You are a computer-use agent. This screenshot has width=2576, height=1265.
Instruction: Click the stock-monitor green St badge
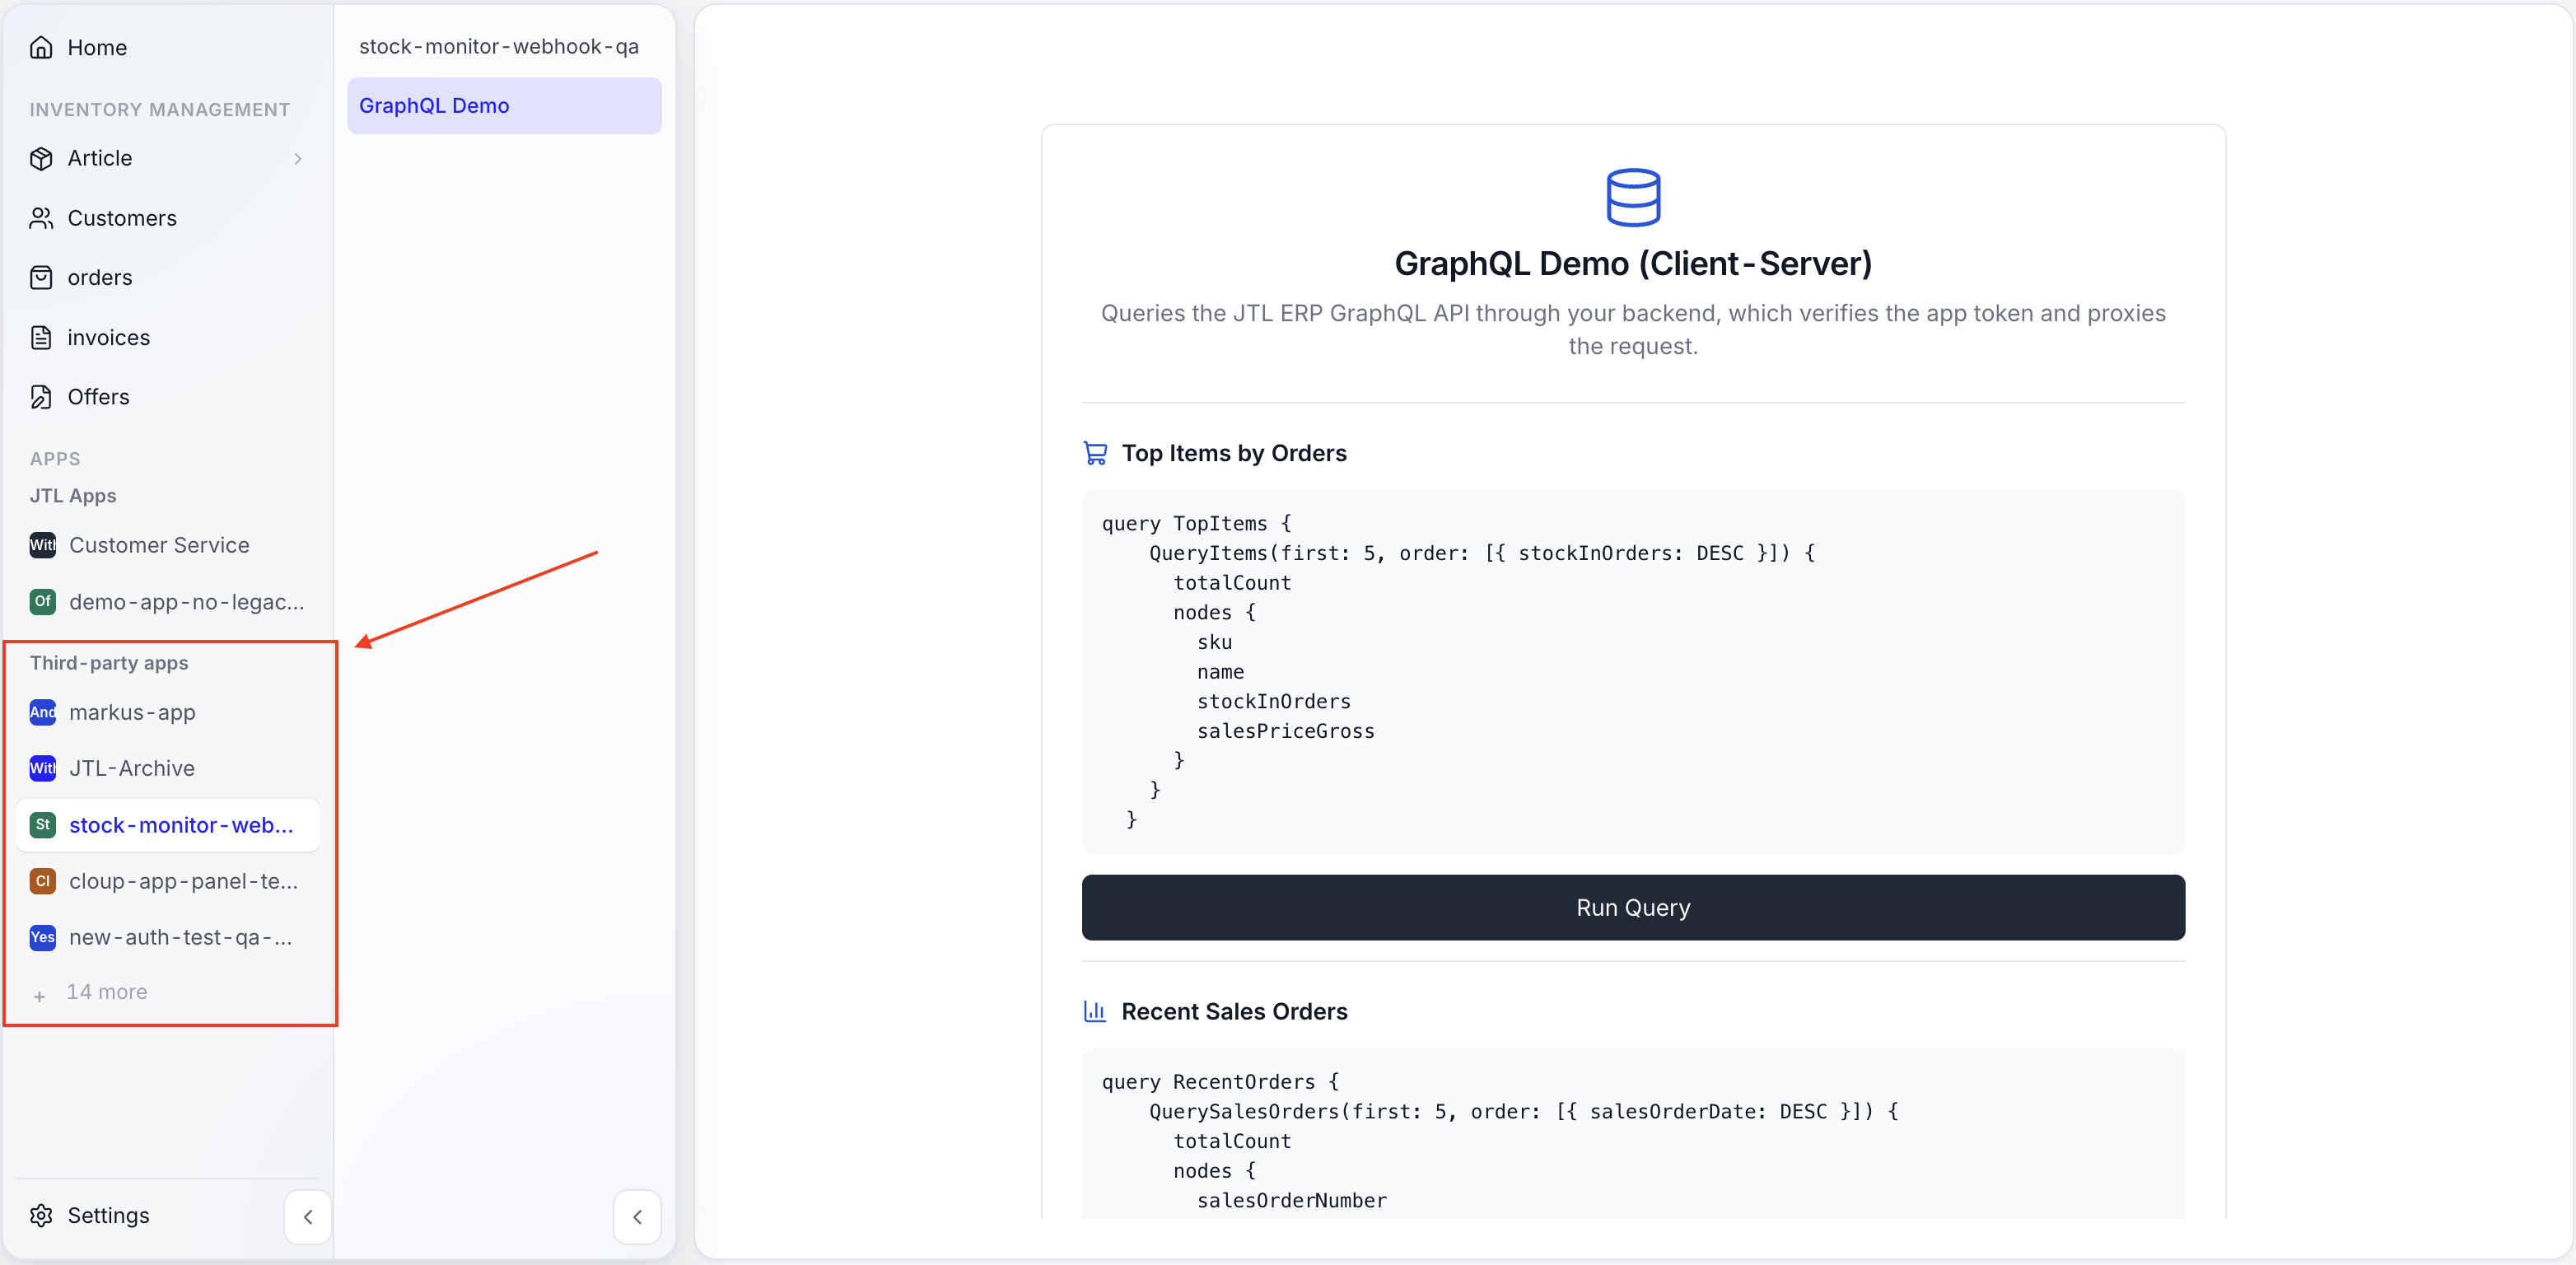tap(42, 825)
